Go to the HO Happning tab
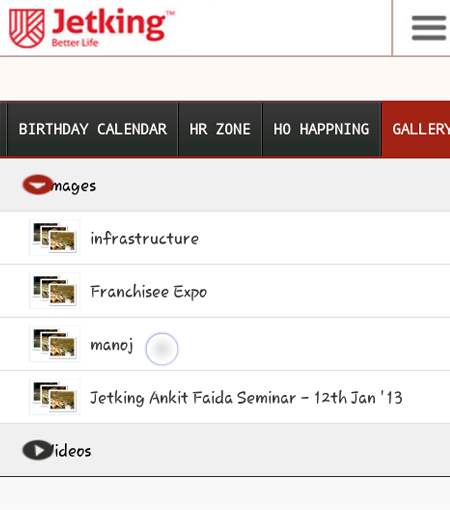This screenshot has height=510, width=450. click(321, 129)
